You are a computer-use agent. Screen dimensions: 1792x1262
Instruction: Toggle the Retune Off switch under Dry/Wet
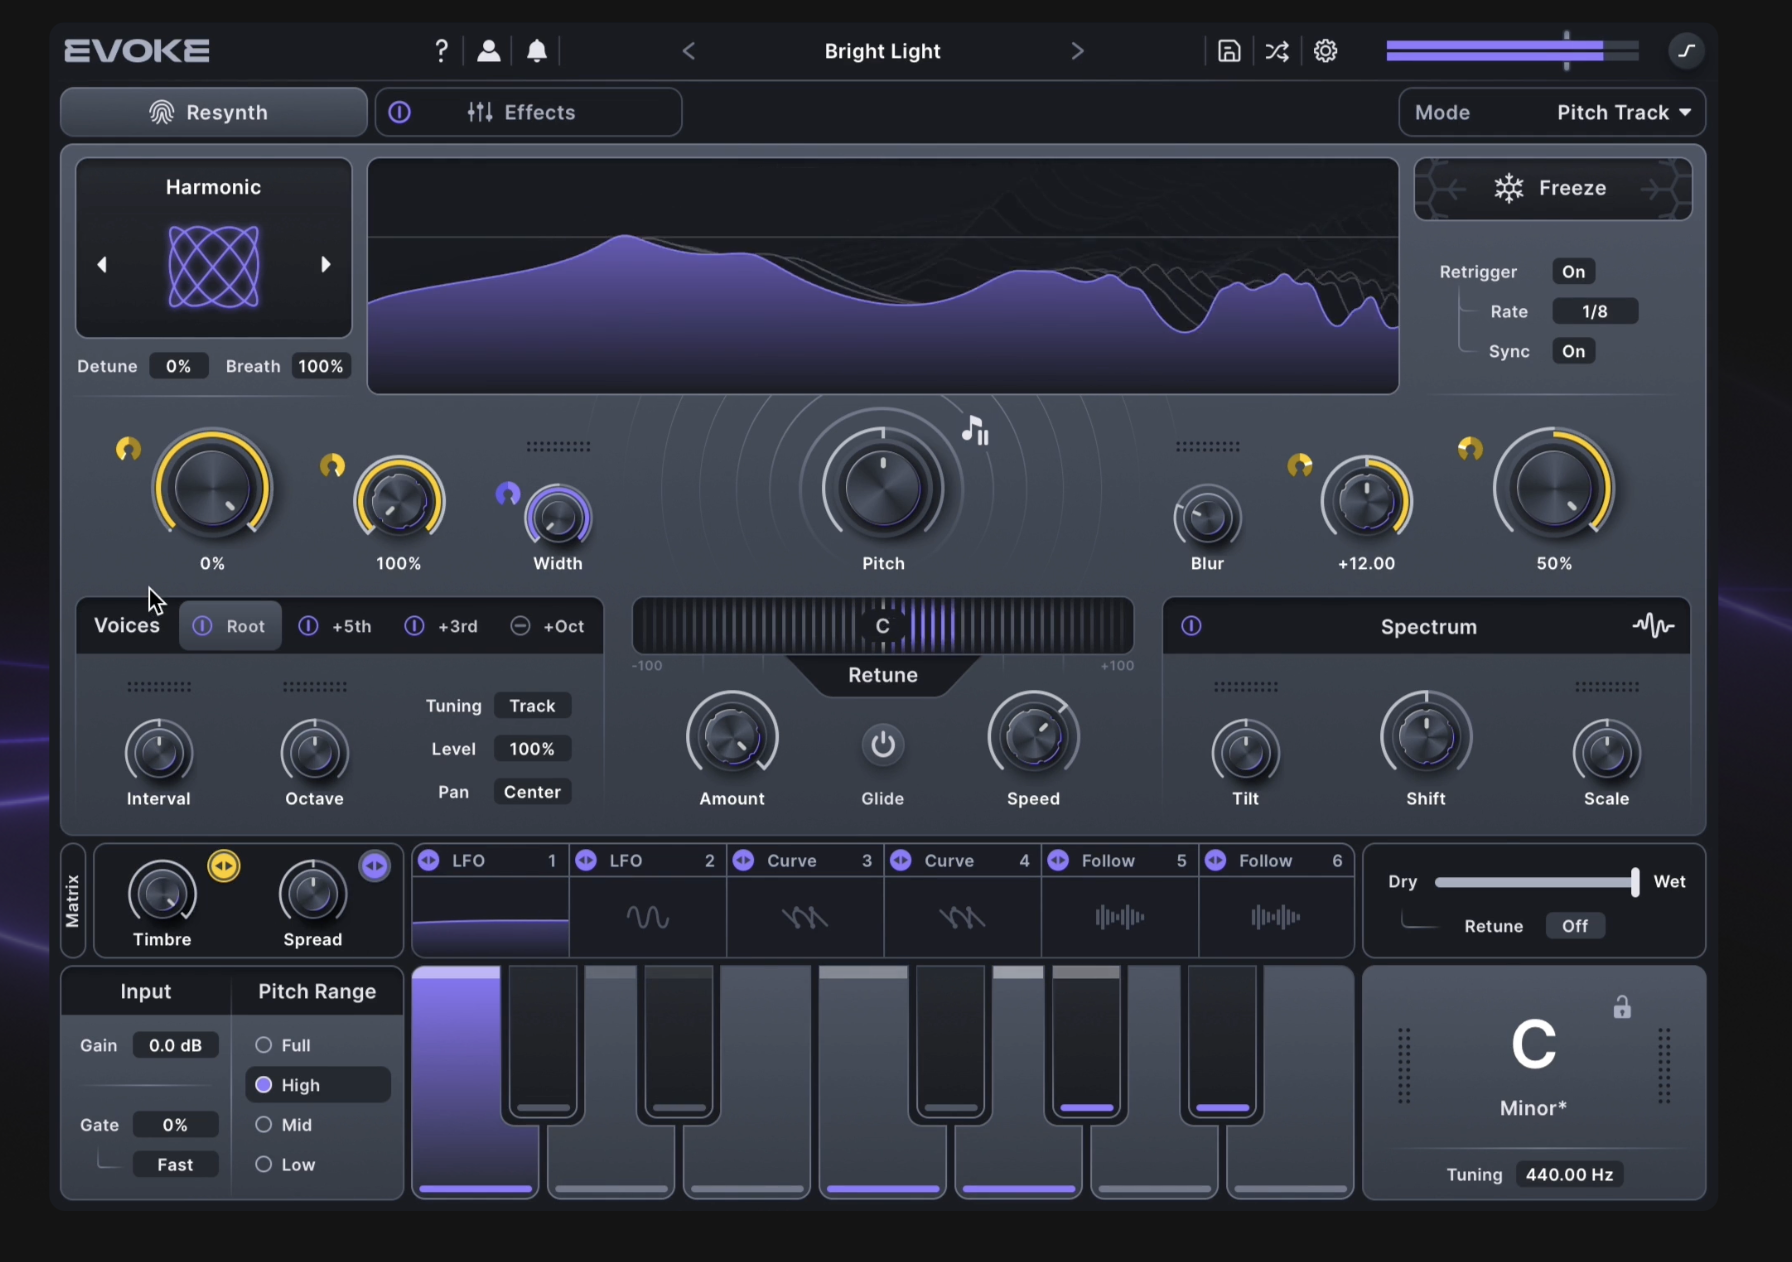(x=1575, y=926)
